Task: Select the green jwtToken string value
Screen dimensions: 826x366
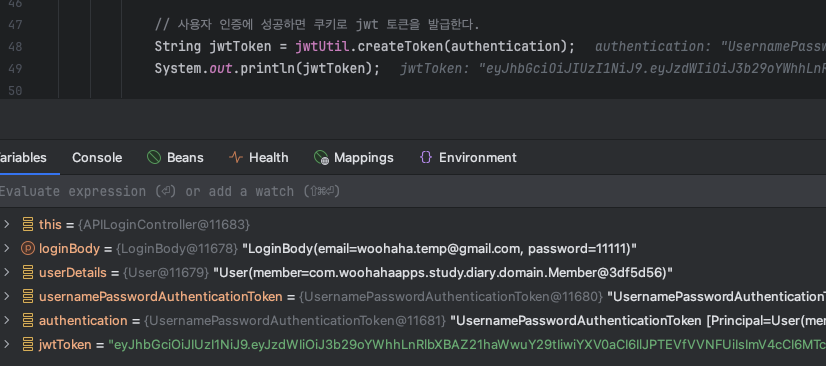Action: point(467,345)
